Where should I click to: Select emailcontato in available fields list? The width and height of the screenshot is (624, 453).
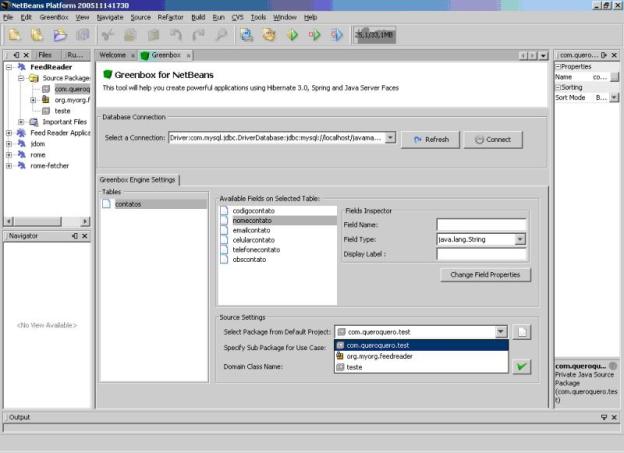[x=251, y=230]
